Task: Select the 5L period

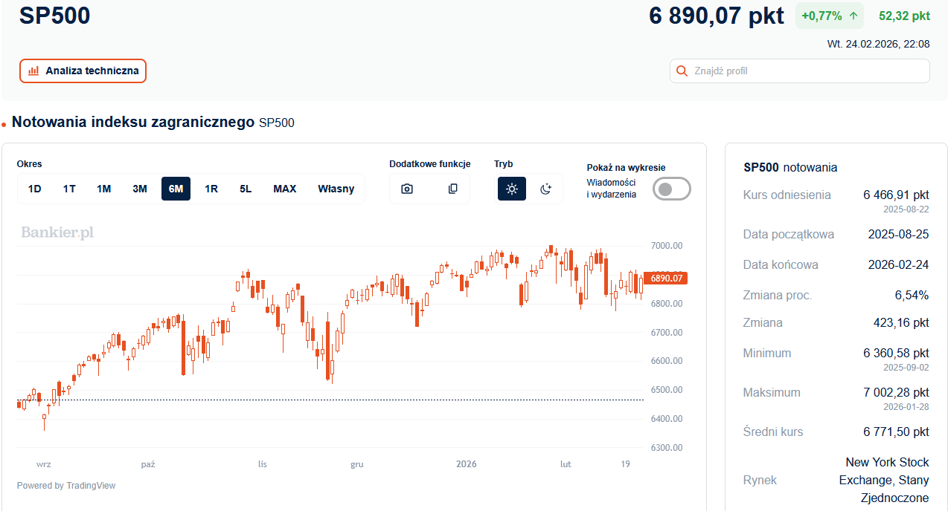Action: coord(245,189)
